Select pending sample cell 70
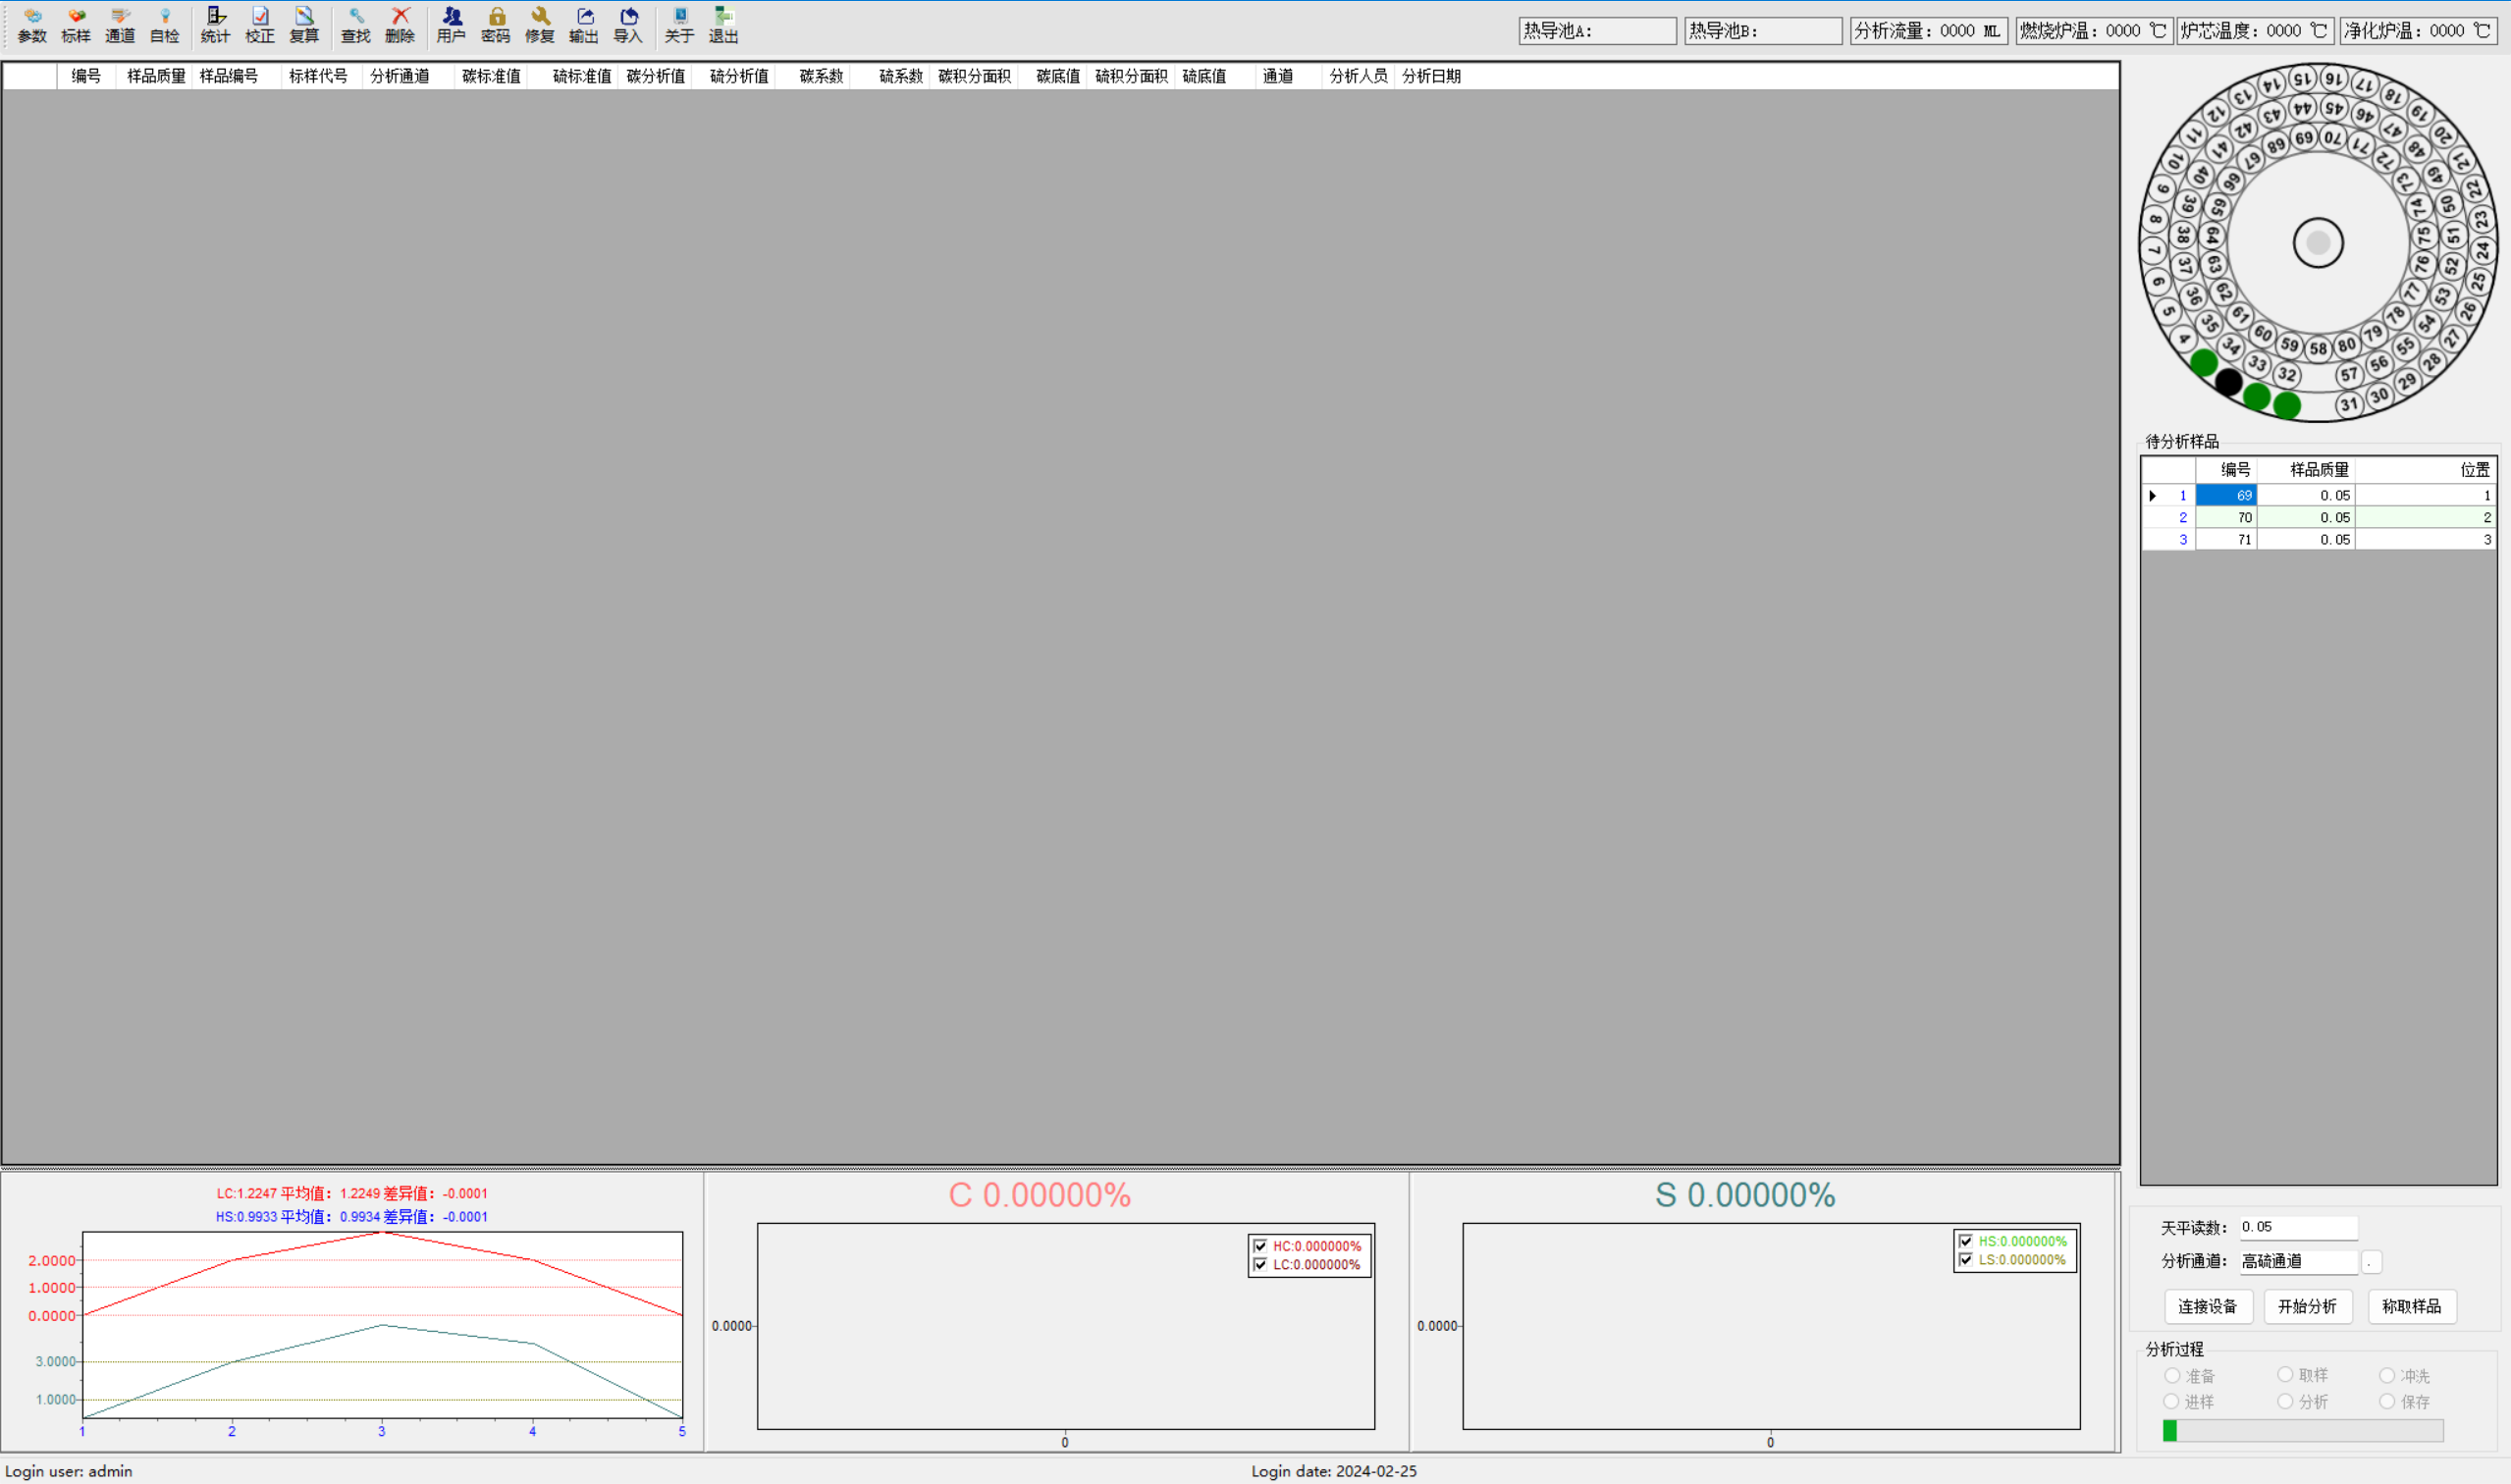Screen dimensions: 2511x1484 tap(2226, 517)
